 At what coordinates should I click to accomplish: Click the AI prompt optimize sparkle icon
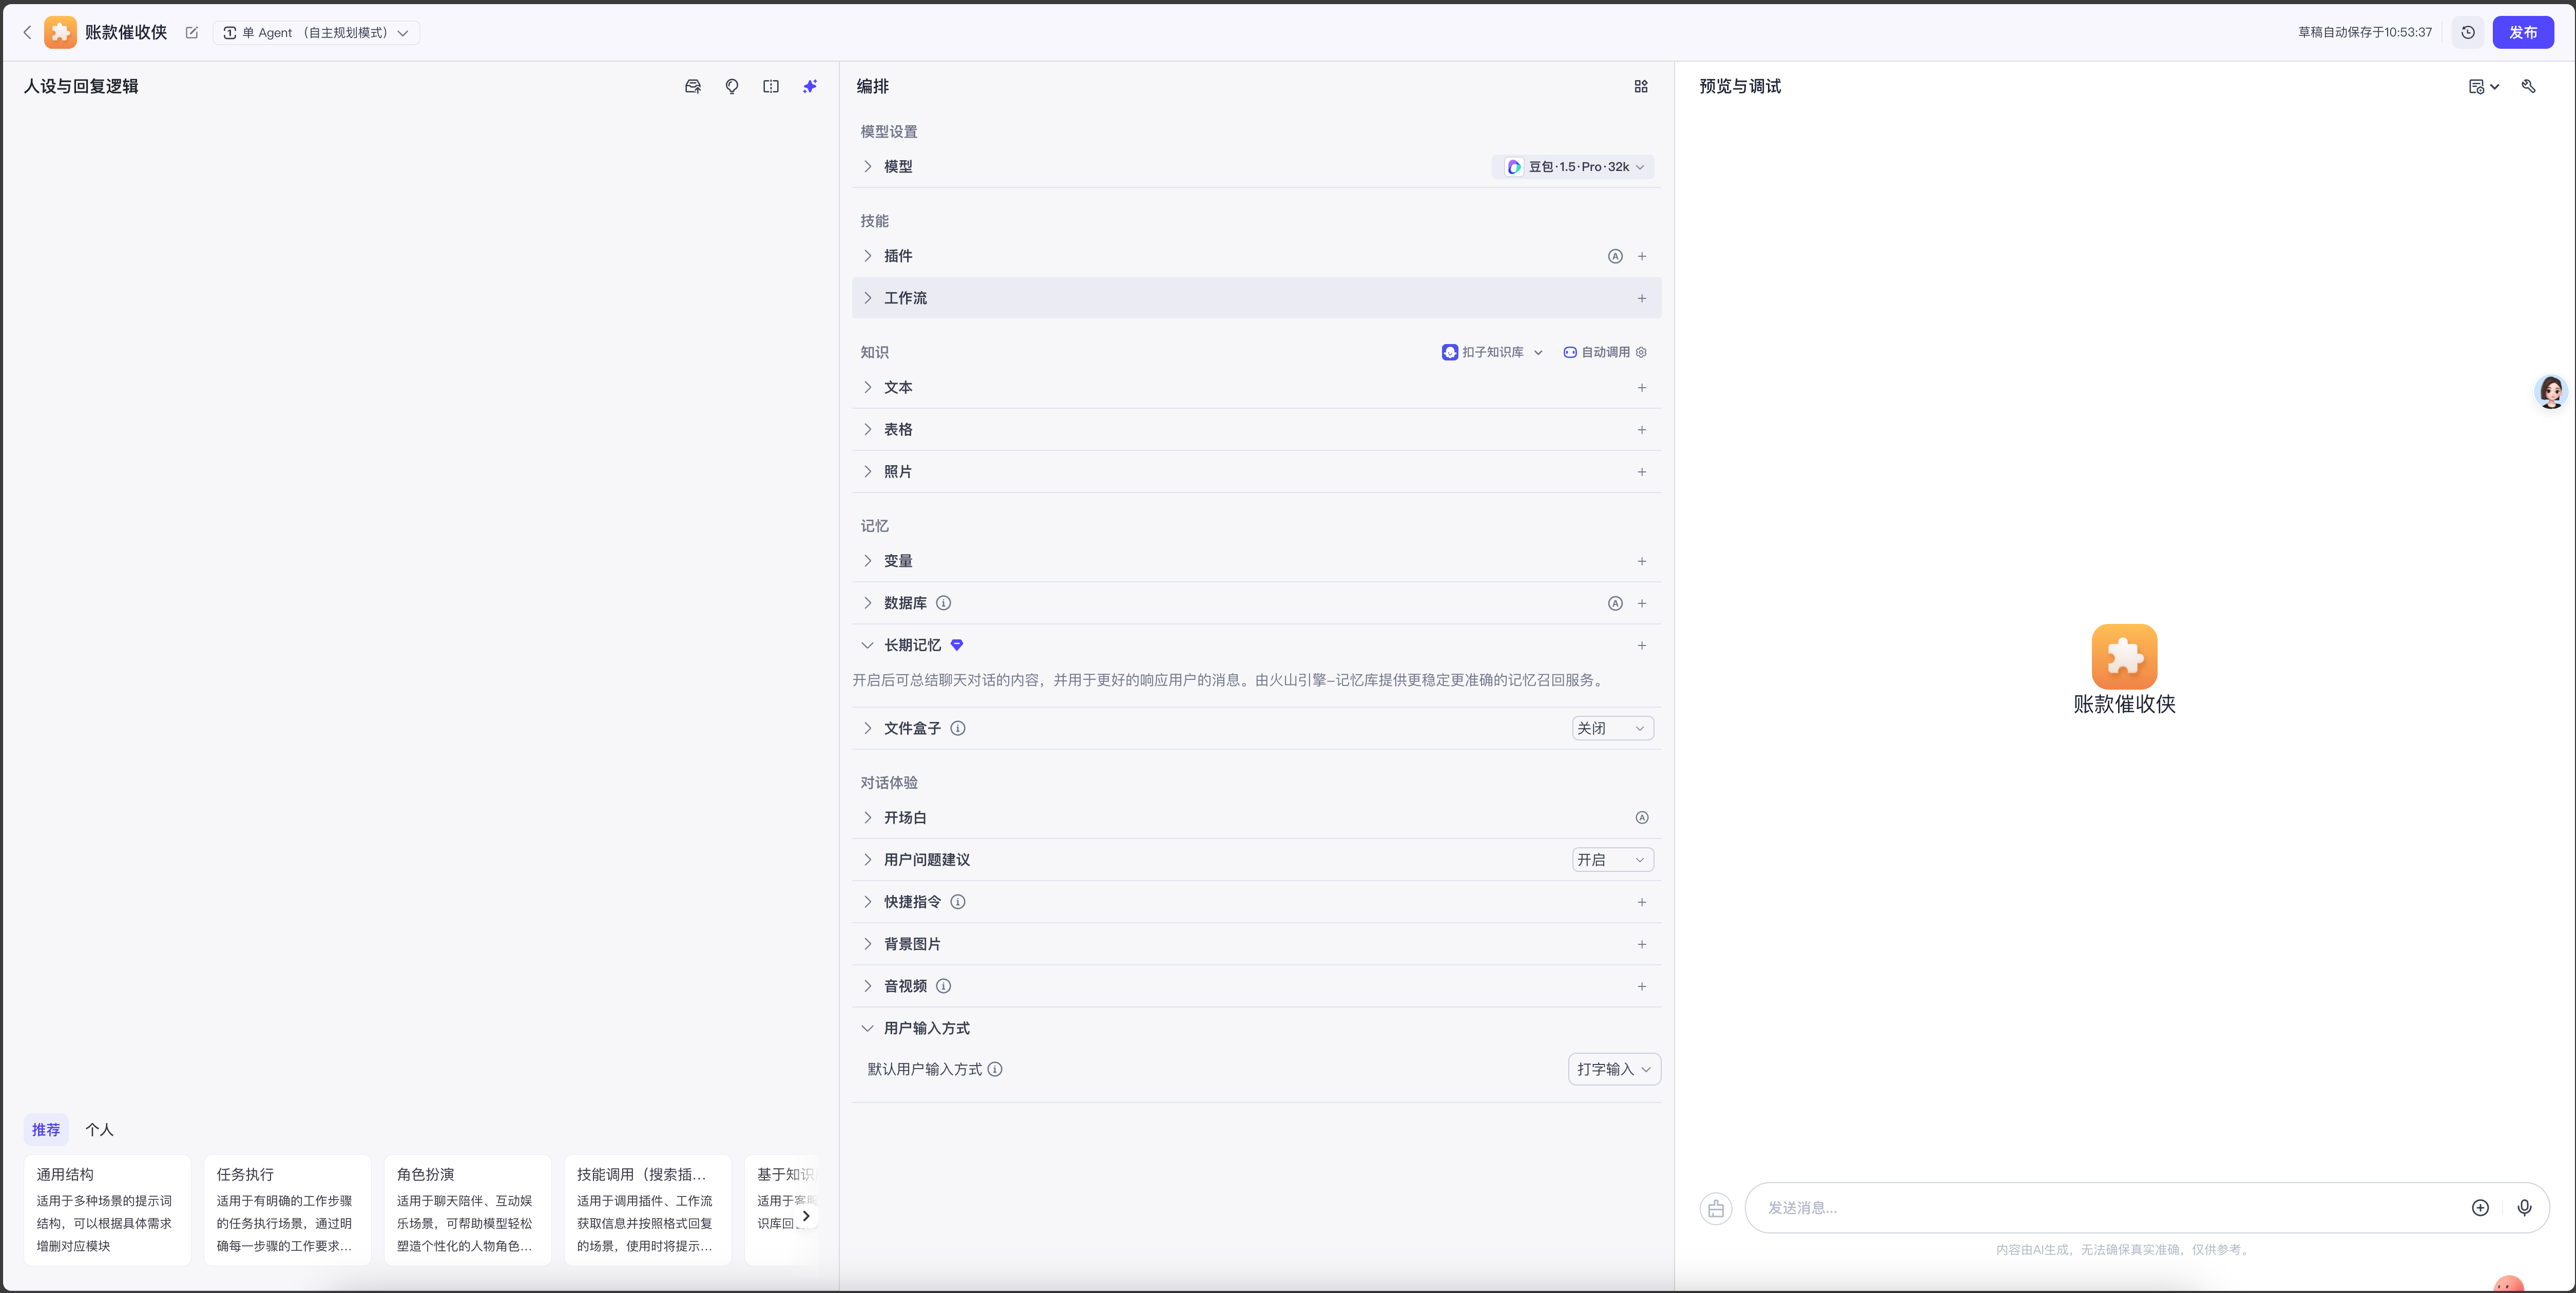point(809,87)
